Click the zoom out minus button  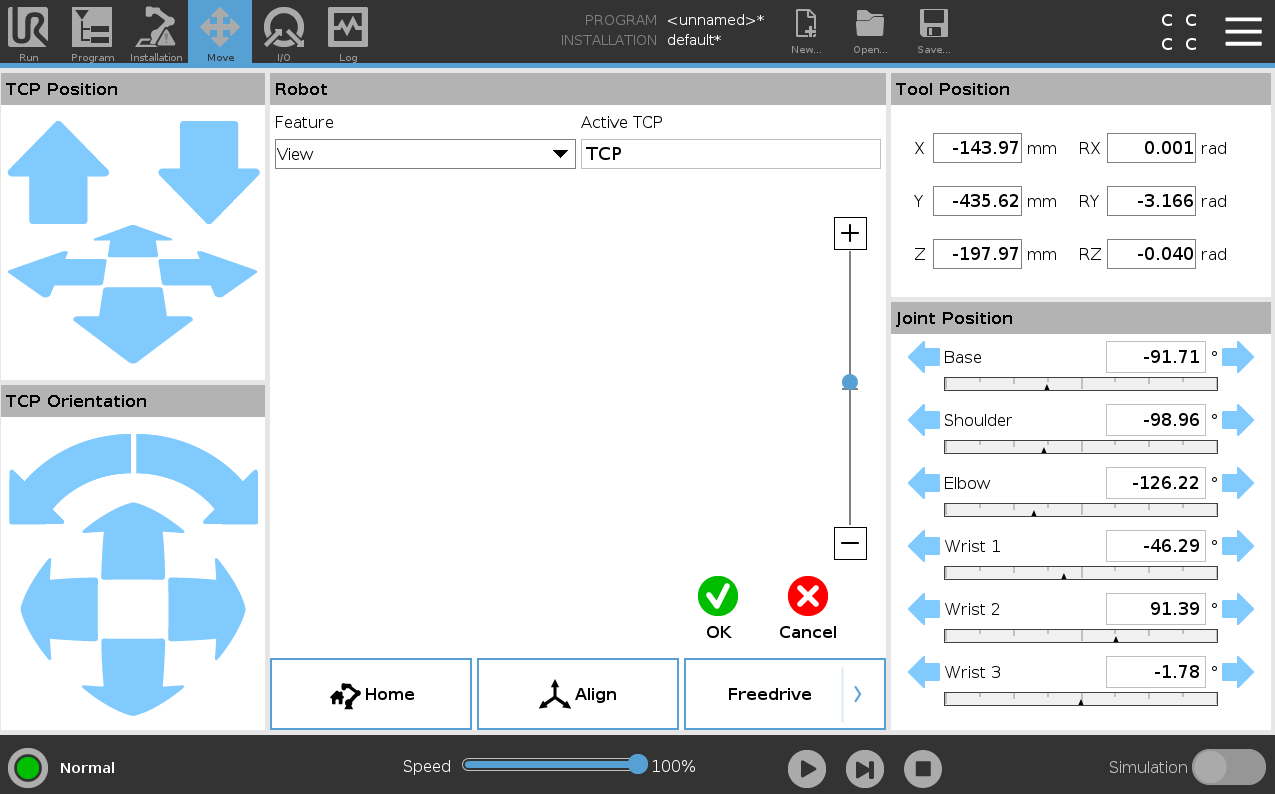850,543
